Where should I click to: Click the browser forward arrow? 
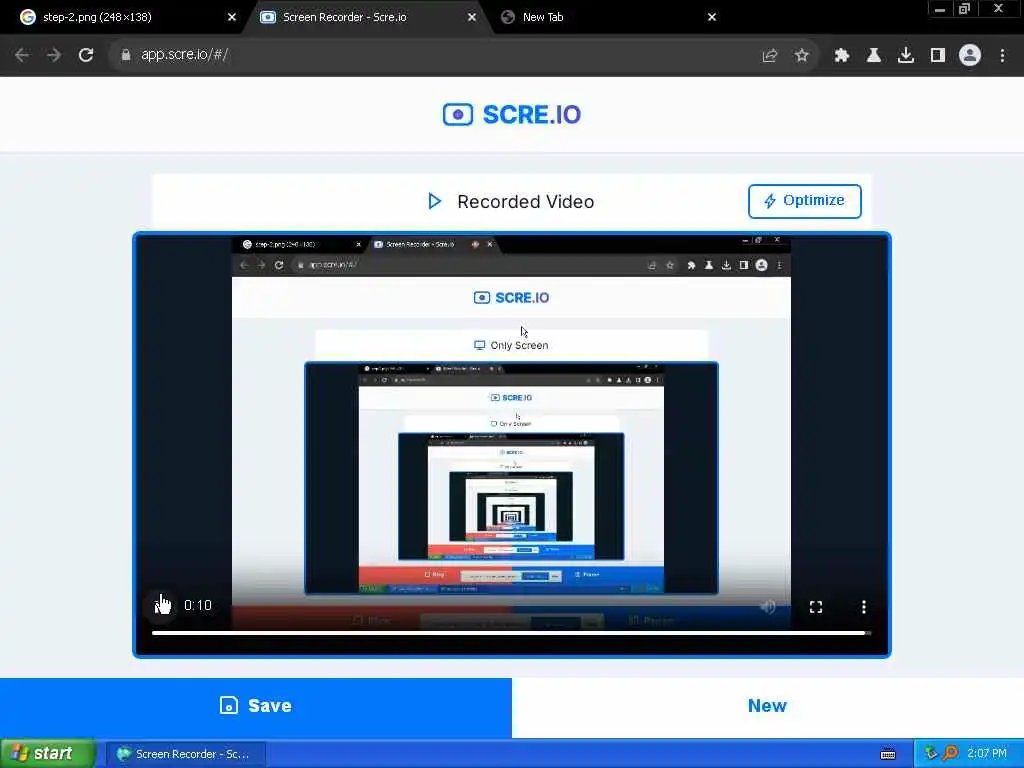tap(54, 55)
